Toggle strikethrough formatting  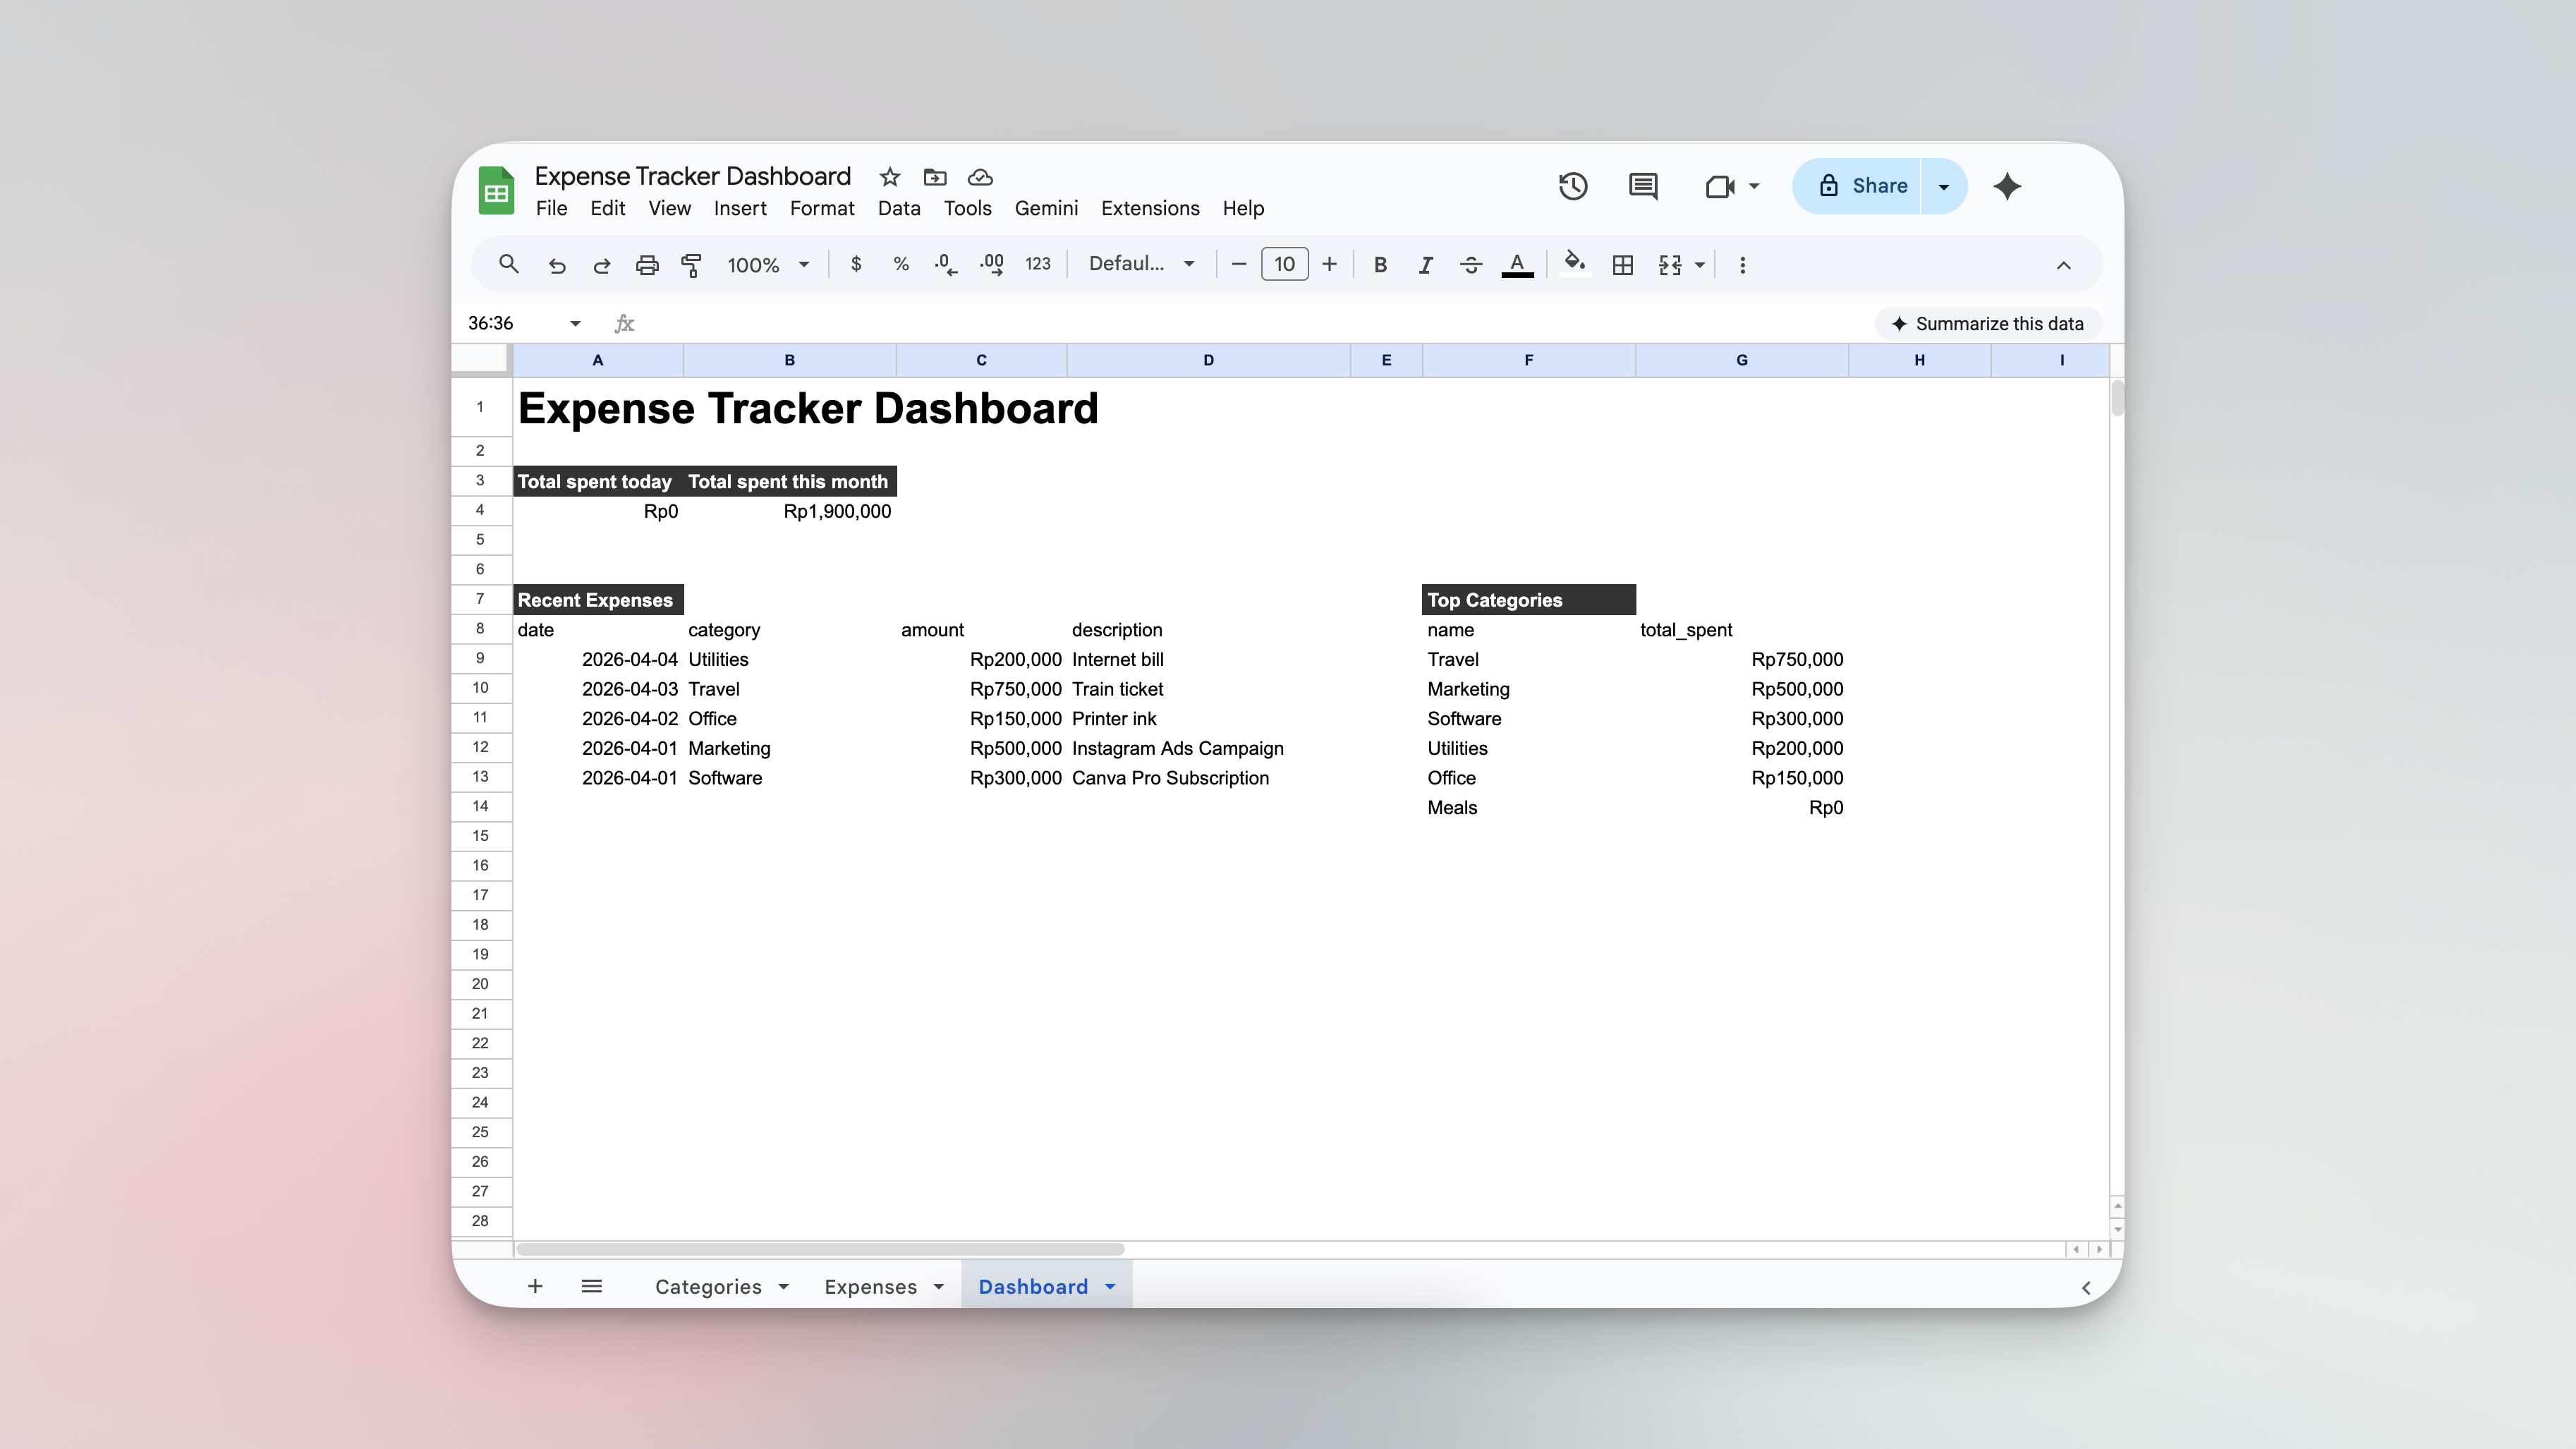coord(1471,265)
